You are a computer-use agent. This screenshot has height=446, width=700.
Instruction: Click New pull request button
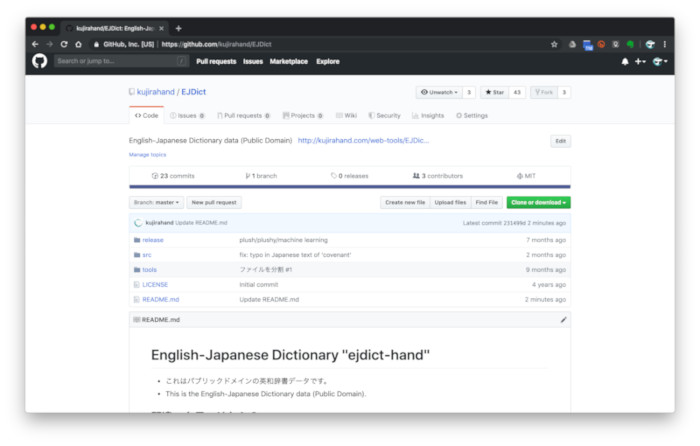214,202
